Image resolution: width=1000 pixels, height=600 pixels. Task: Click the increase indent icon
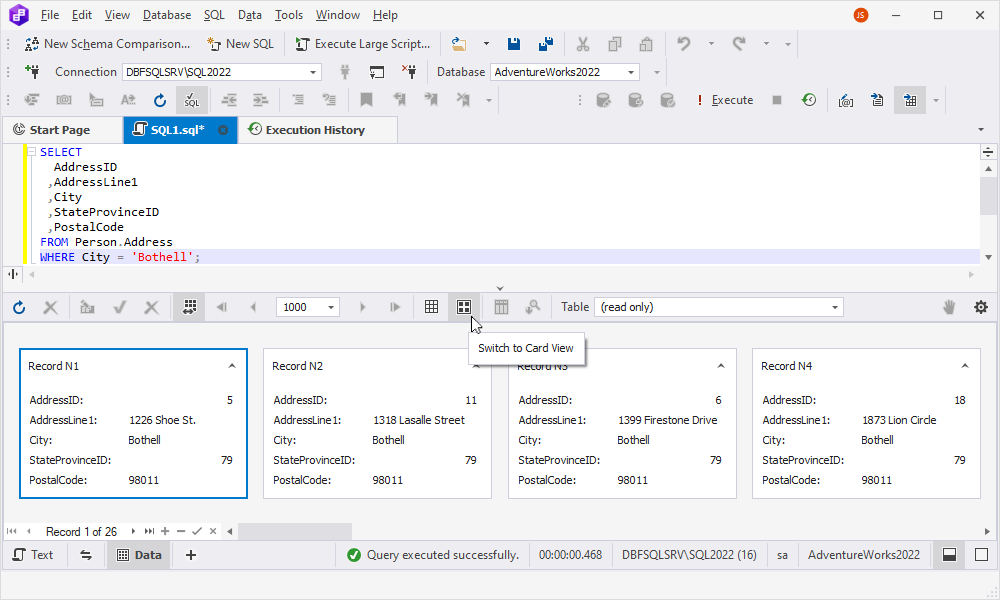click(x=261, y=100)
